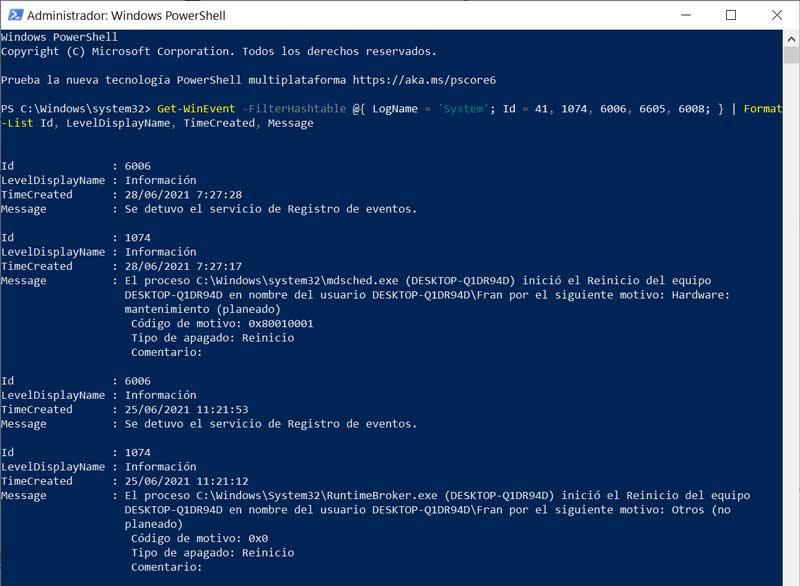
Task: Click 'Id, LevelDisplayName, TimeCreated, Message' command text
Action: (x=177, y=123)
